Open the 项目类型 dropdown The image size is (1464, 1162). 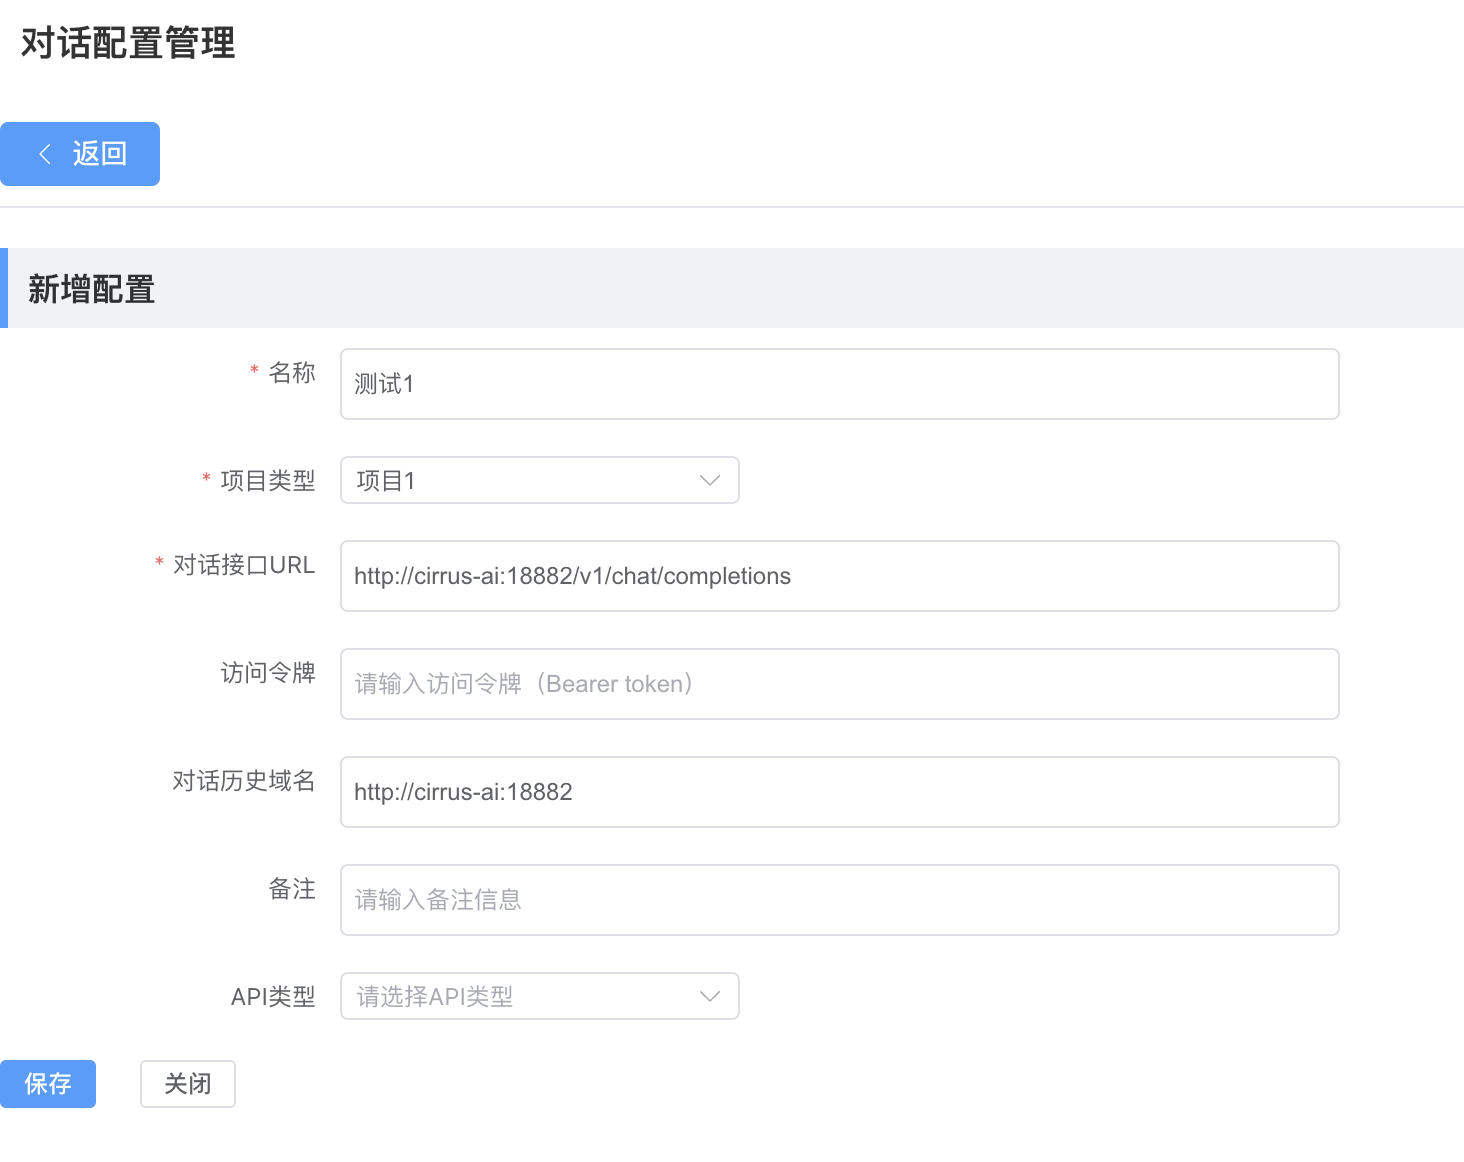click(x=540, y=480)
